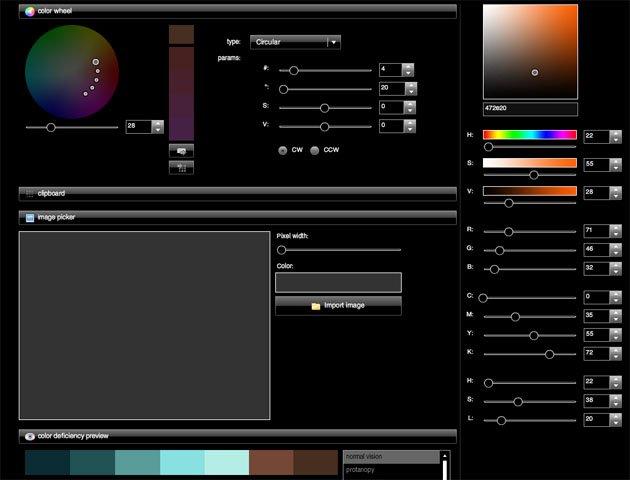The height and width of the screenshot is (480, 630).
Task: Click the clipboard panel icon
Action: point(30,193)
